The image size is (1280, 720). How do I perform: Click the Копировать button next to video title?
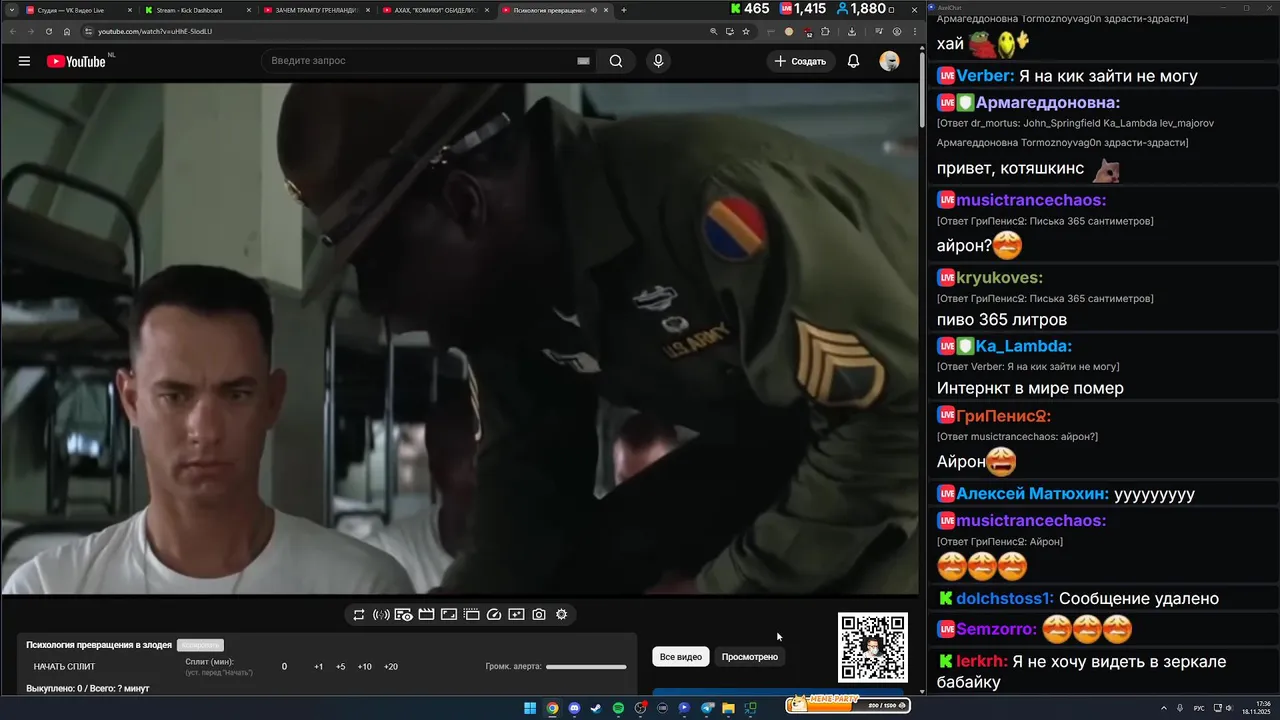201,645
